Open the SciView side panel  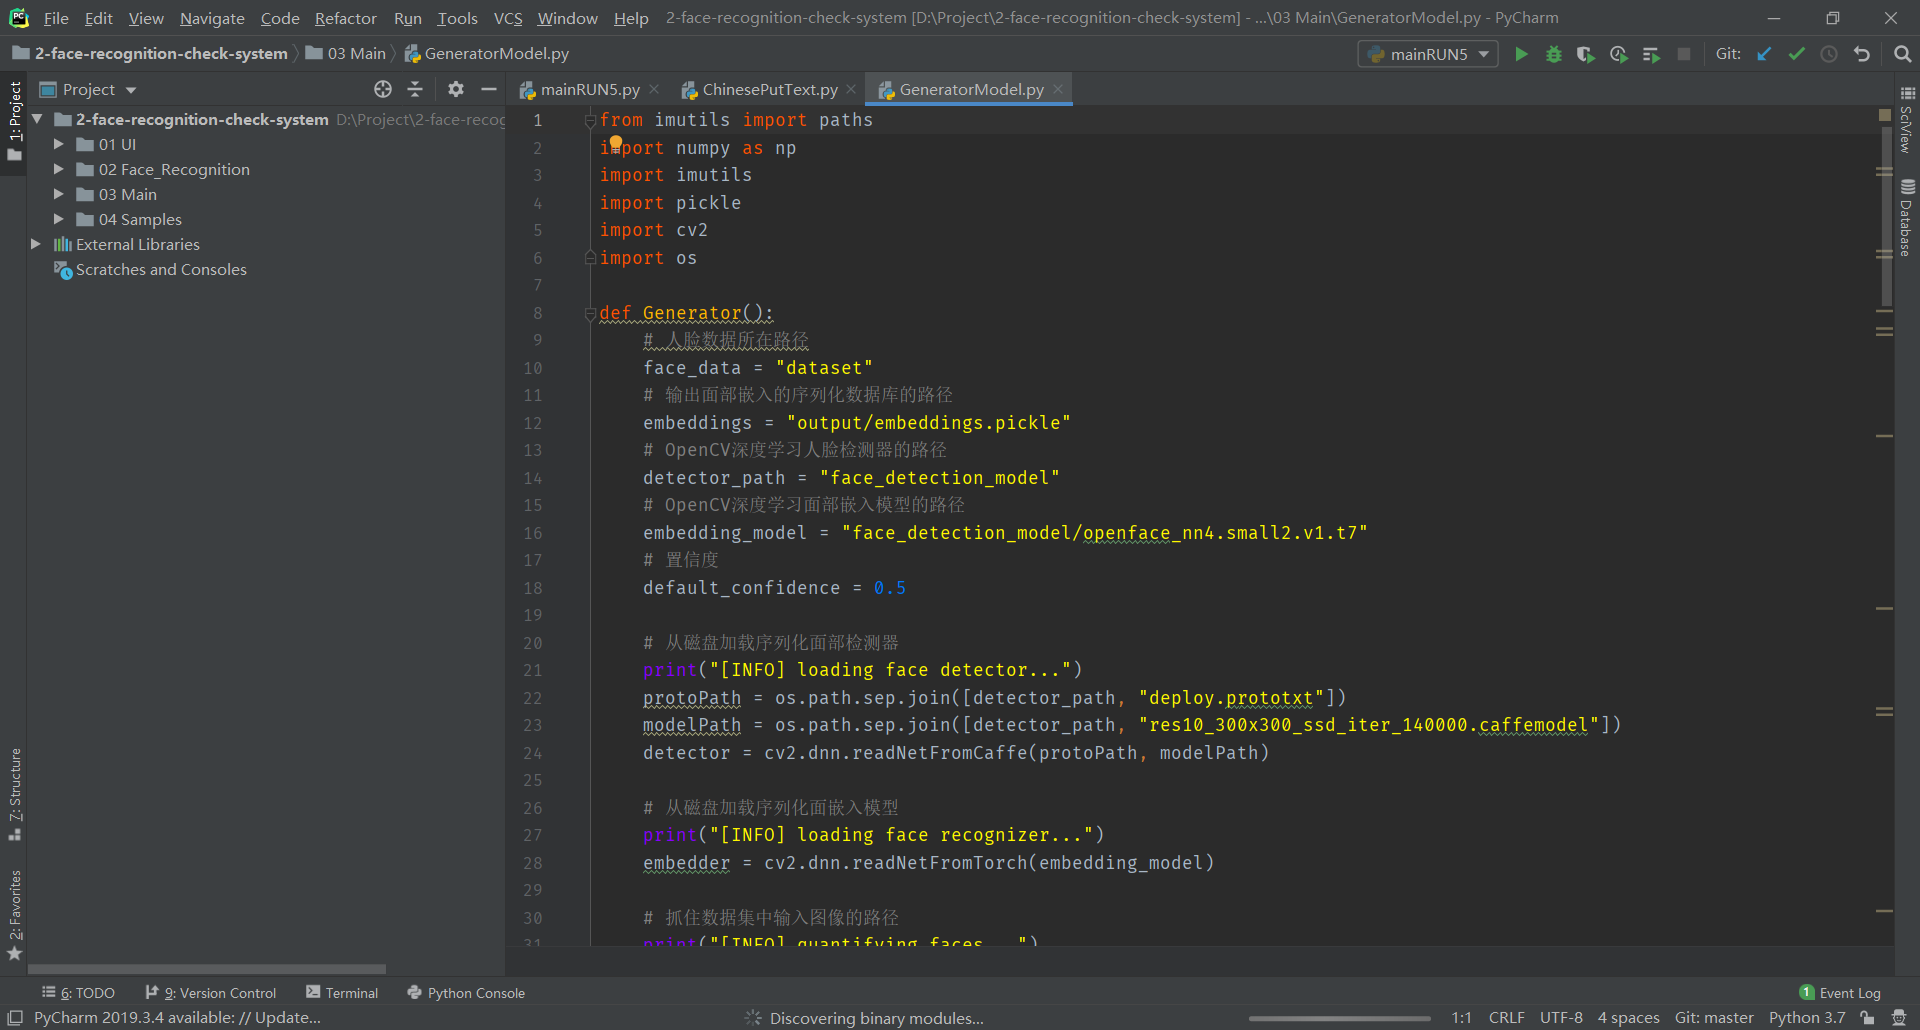(1907, 120)
